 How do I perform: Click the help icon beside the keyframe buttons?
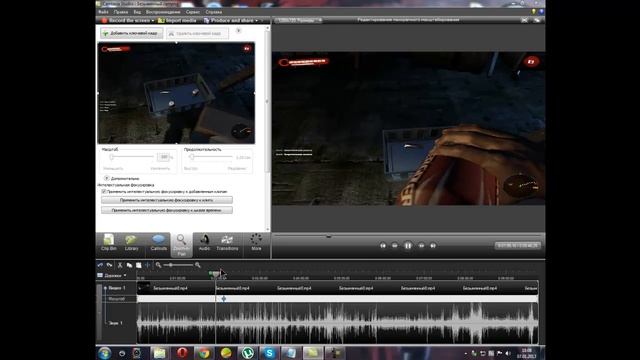(238, 31)
